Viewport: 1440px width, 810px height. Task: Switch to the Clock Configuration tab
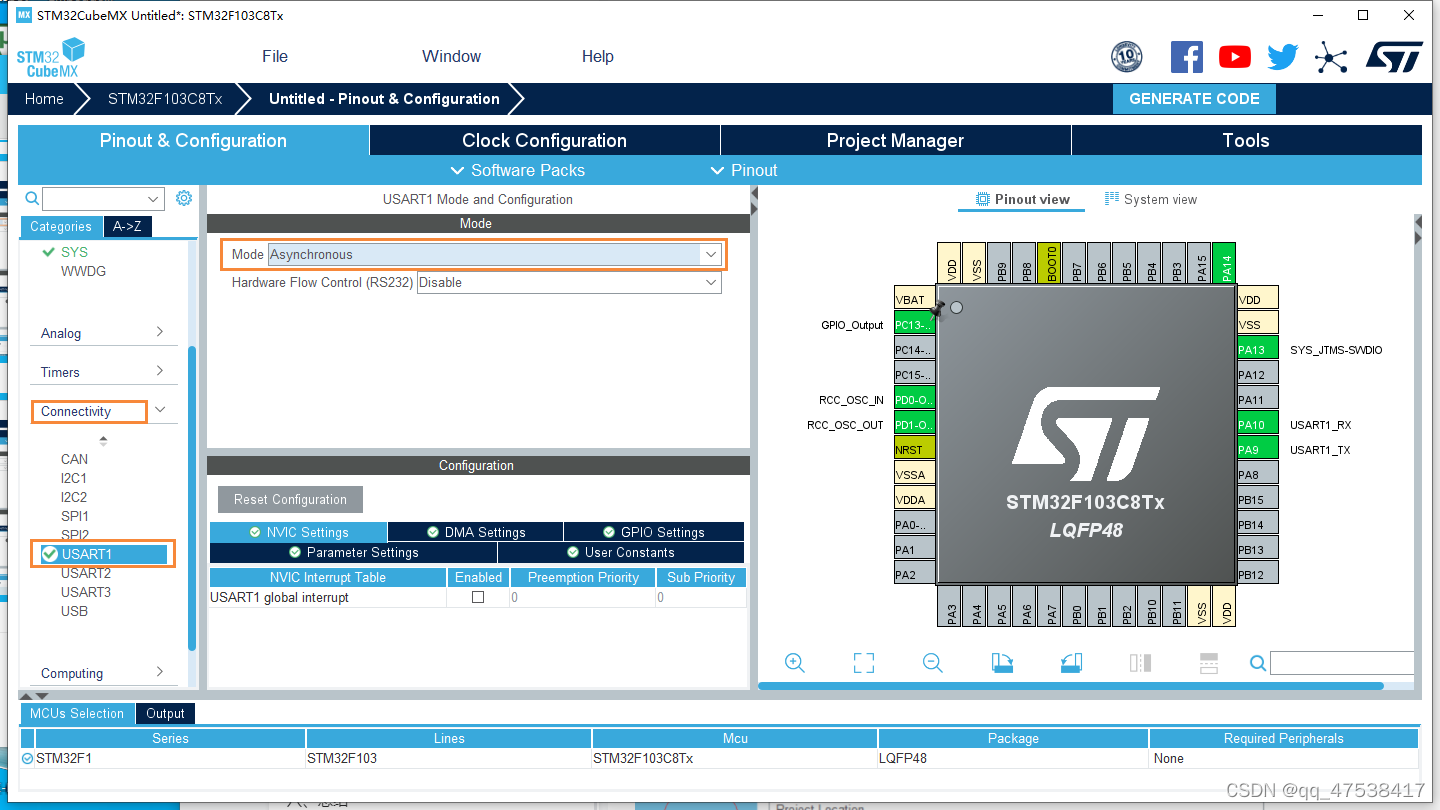point(545,140)
